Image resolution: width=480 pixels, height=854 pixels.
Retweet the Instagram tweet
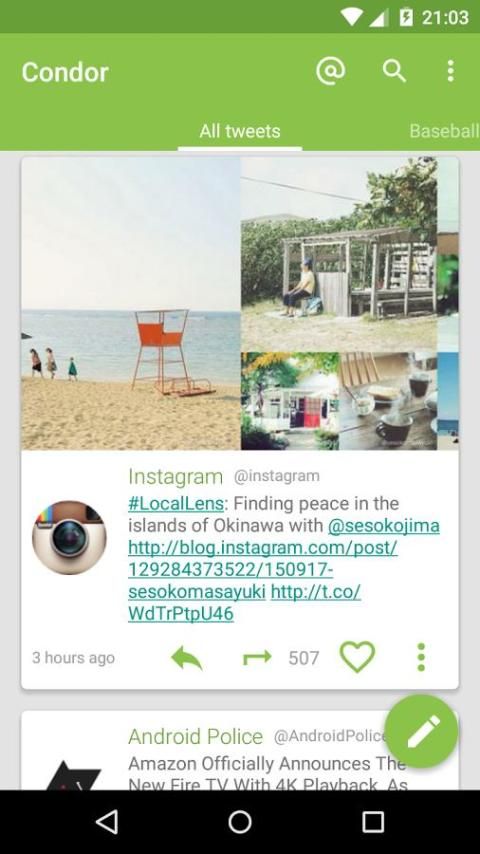(x=257, y=657)
